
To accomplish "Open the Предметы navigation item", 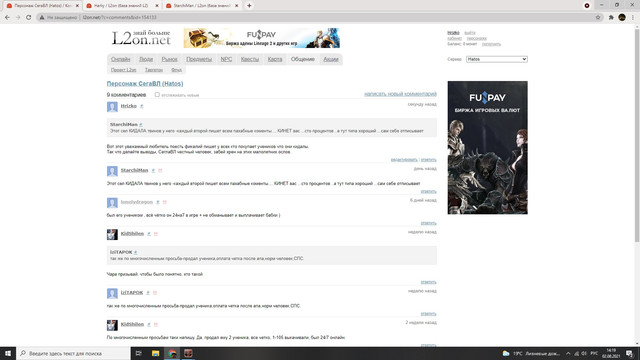I will 199,59.
